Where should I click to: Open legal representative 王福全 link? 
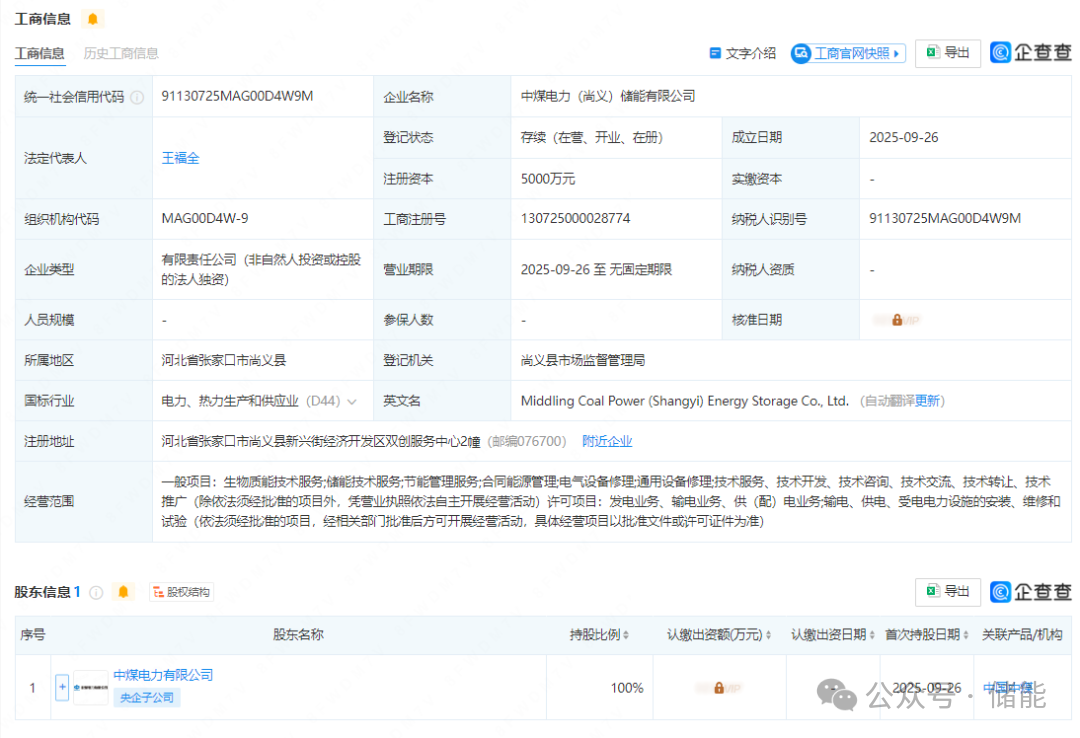(181, 158)
